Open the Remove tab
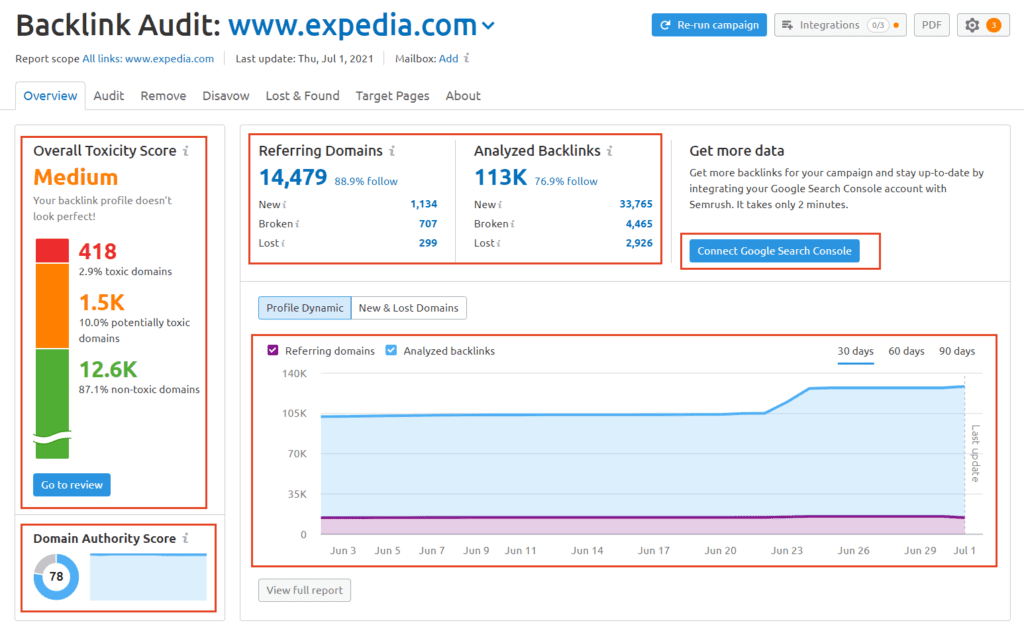This screenshot has height=631, width=1024. 163,95
